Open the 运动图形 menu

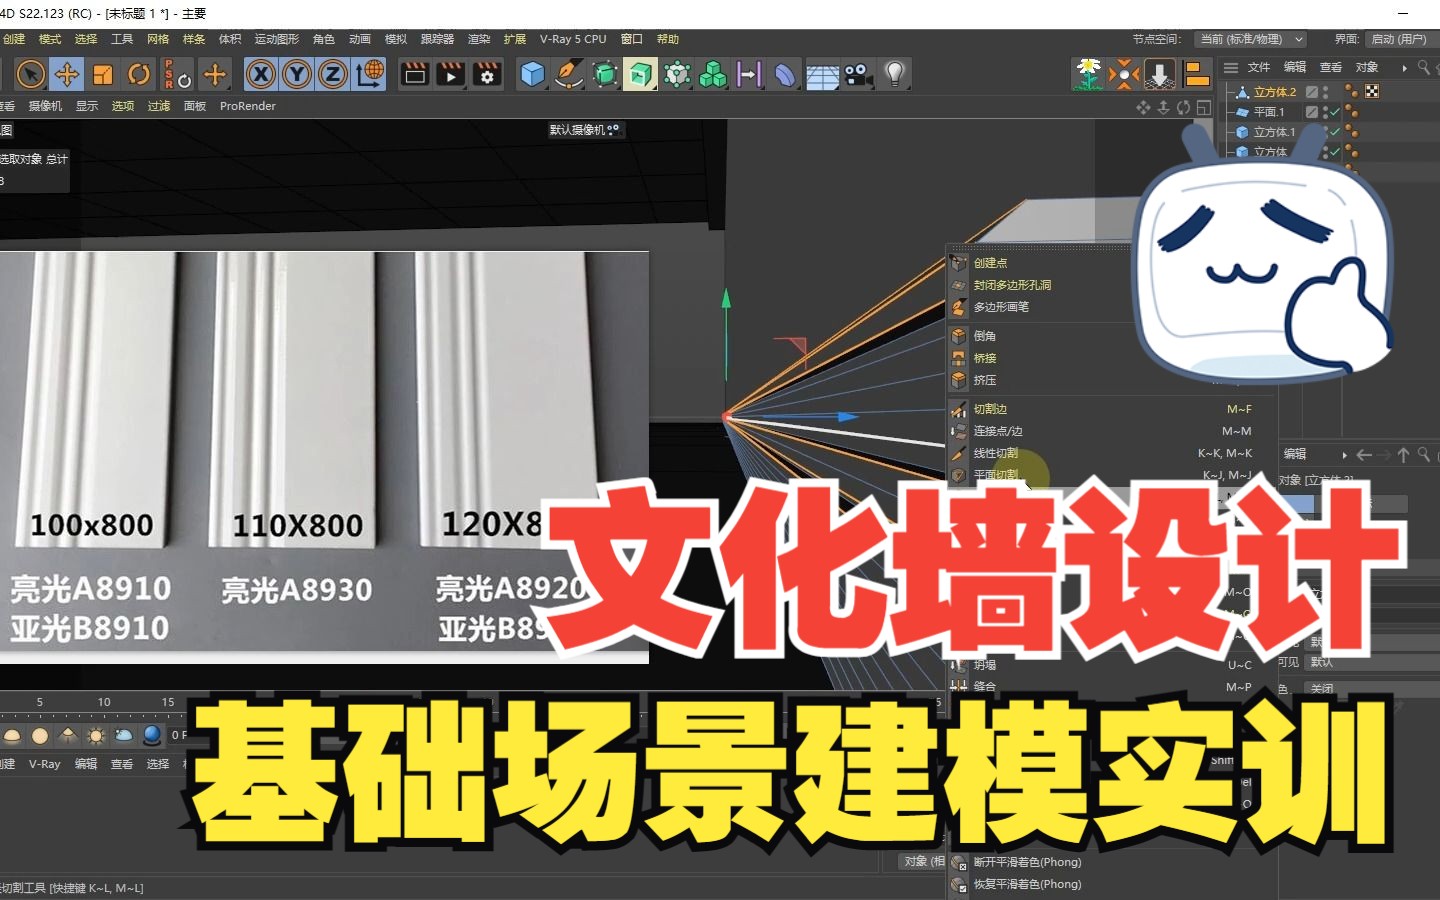pos(276,39)
